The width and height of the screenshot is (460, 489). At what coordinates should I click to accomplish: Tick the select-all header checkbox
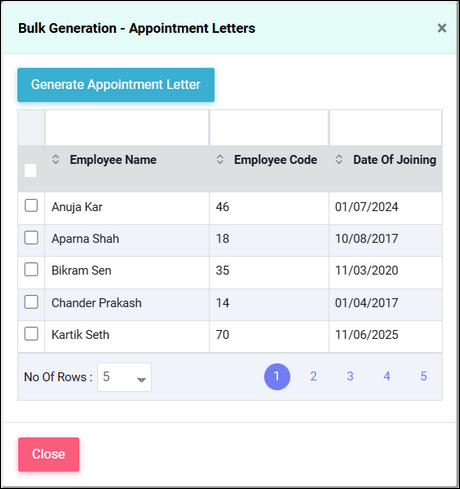30,171
